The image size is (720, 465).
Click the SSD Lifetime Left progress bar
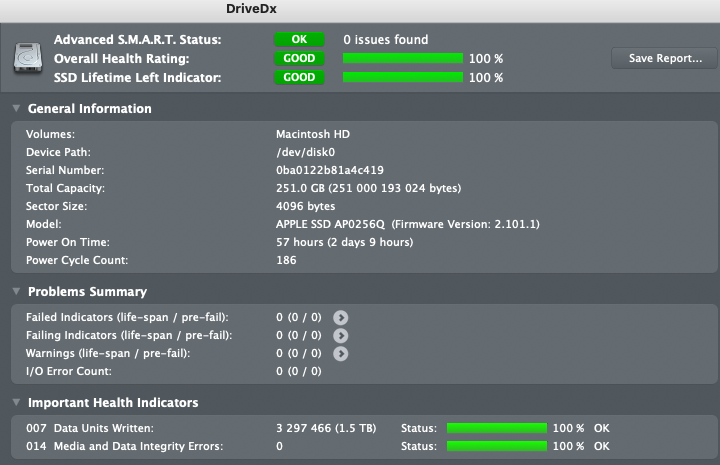coord(403,77)
